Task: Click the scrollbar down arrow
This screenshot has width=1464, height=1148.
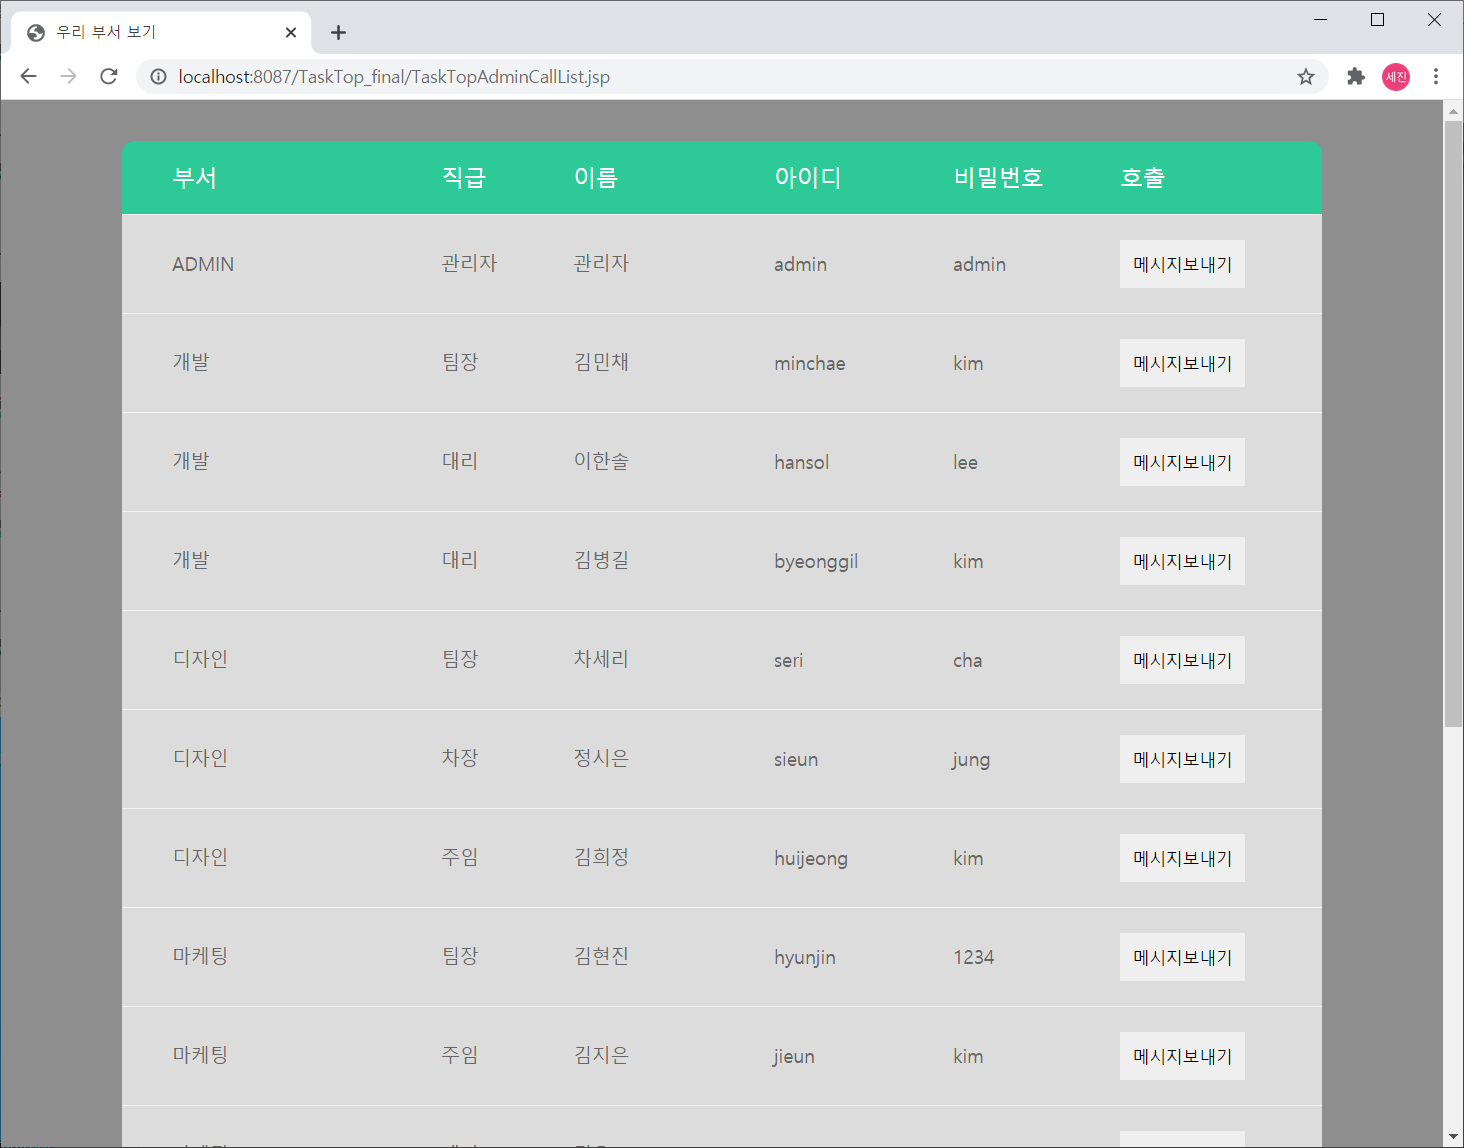Action: pos(1453,1137)
